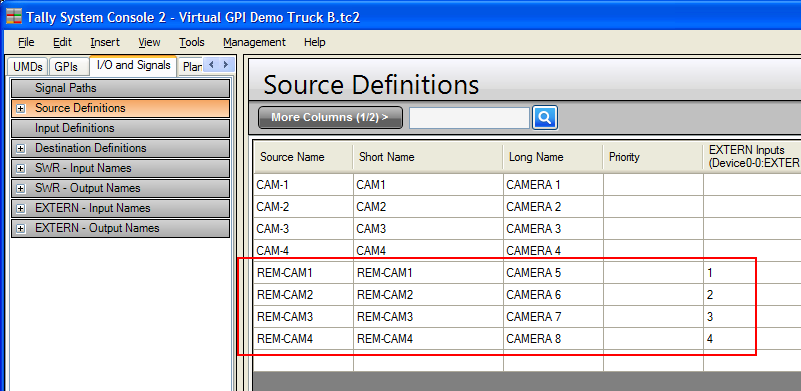Click REM-CAM1 in Short Name column
The image size is (801, 391).
[428, 273]
